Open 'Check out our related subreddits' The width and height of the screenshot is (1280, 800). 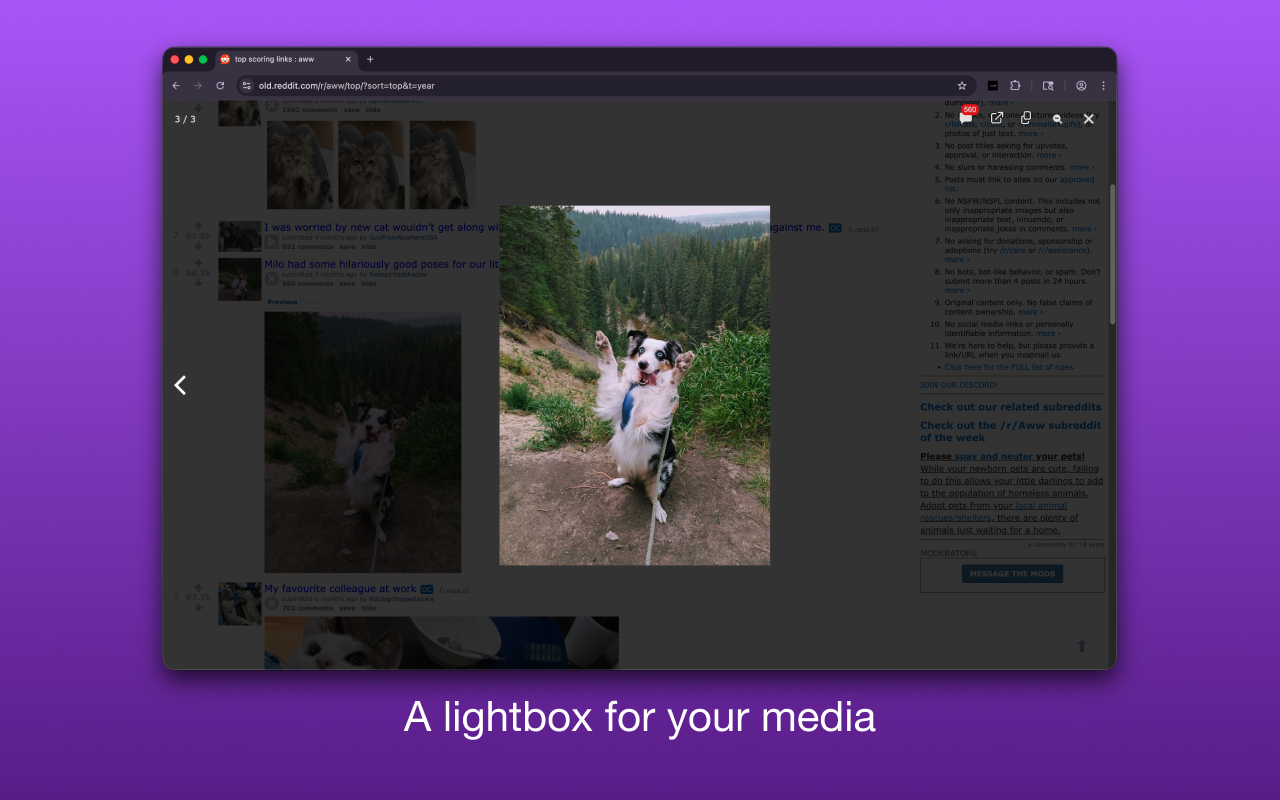coord(1011,407)
